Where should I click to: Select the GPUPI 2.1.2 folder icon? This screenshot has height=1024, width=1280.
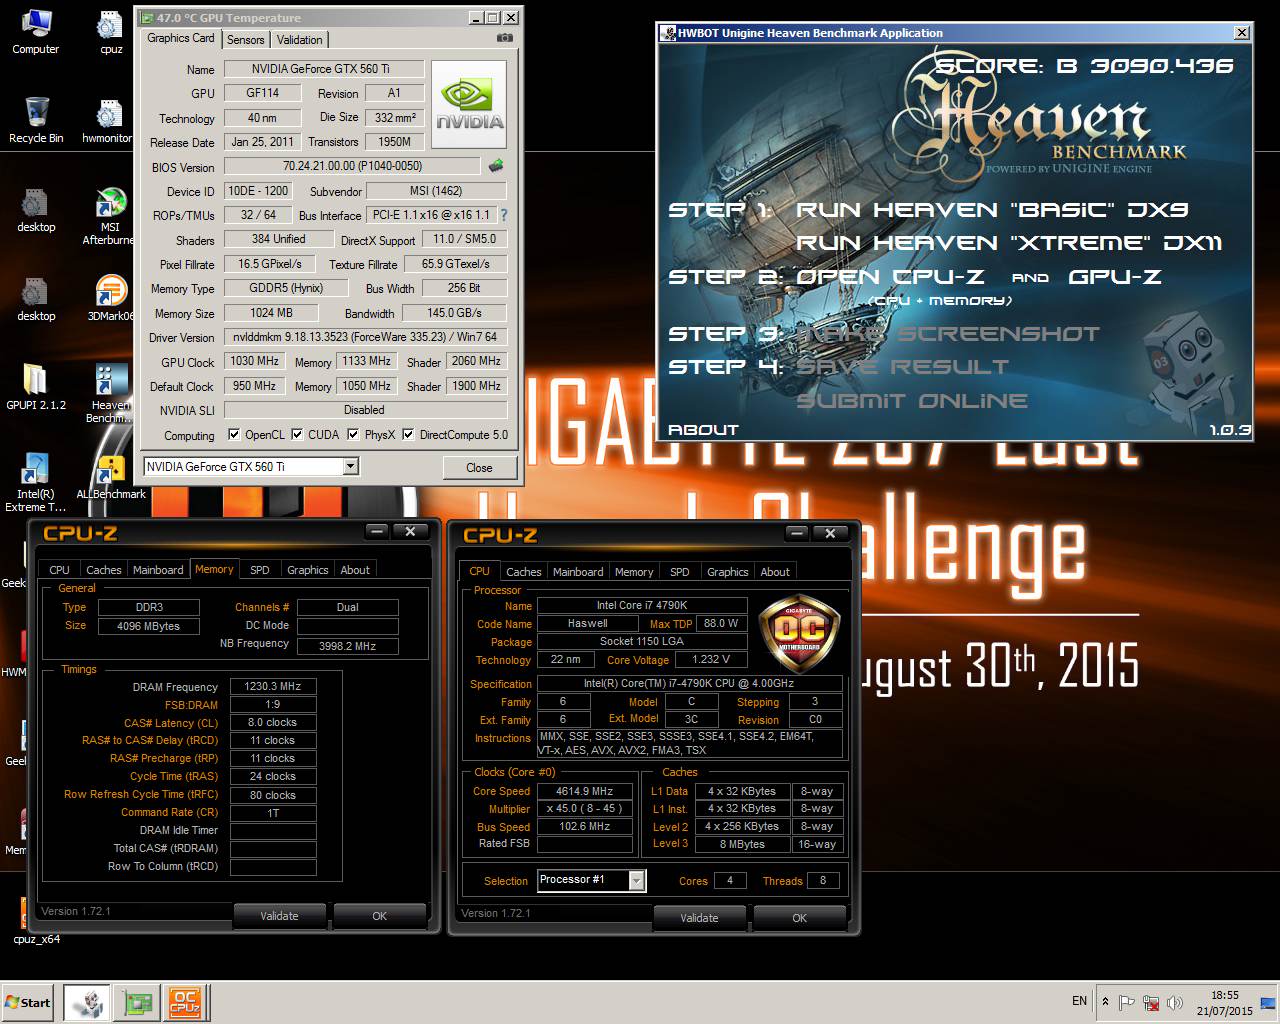pos(36,387)
